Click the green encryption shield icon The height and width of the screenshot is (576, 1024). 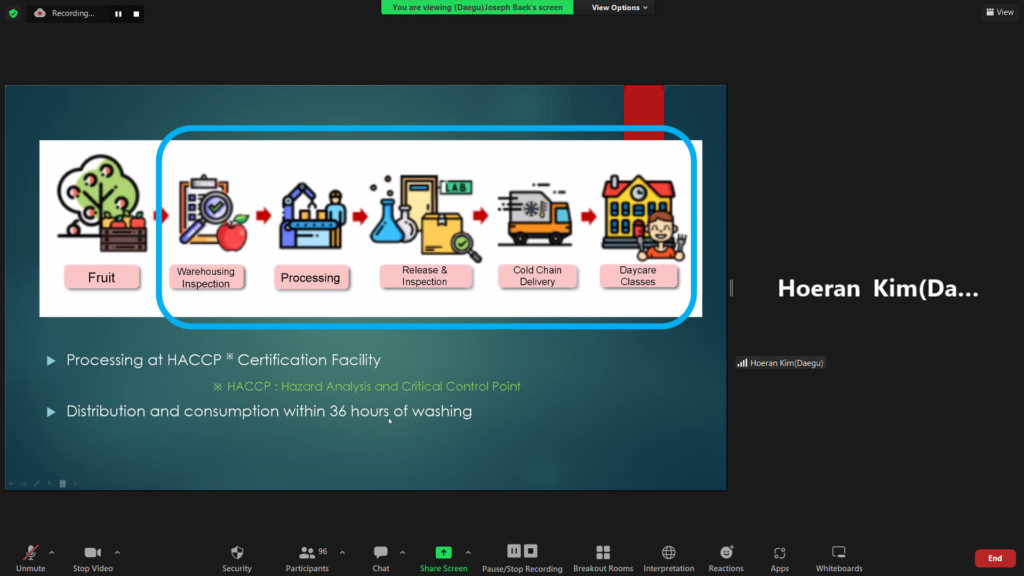click(13, 13)
